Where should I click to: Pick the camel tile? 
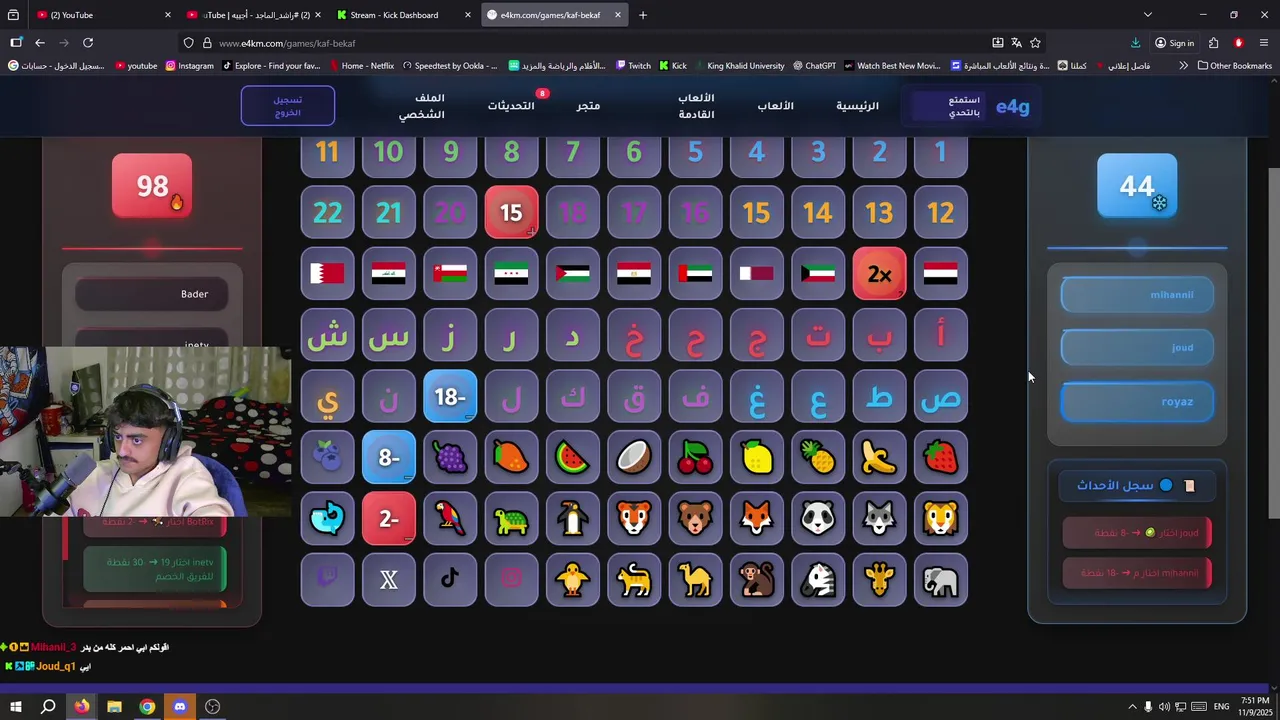coord(695,580)
